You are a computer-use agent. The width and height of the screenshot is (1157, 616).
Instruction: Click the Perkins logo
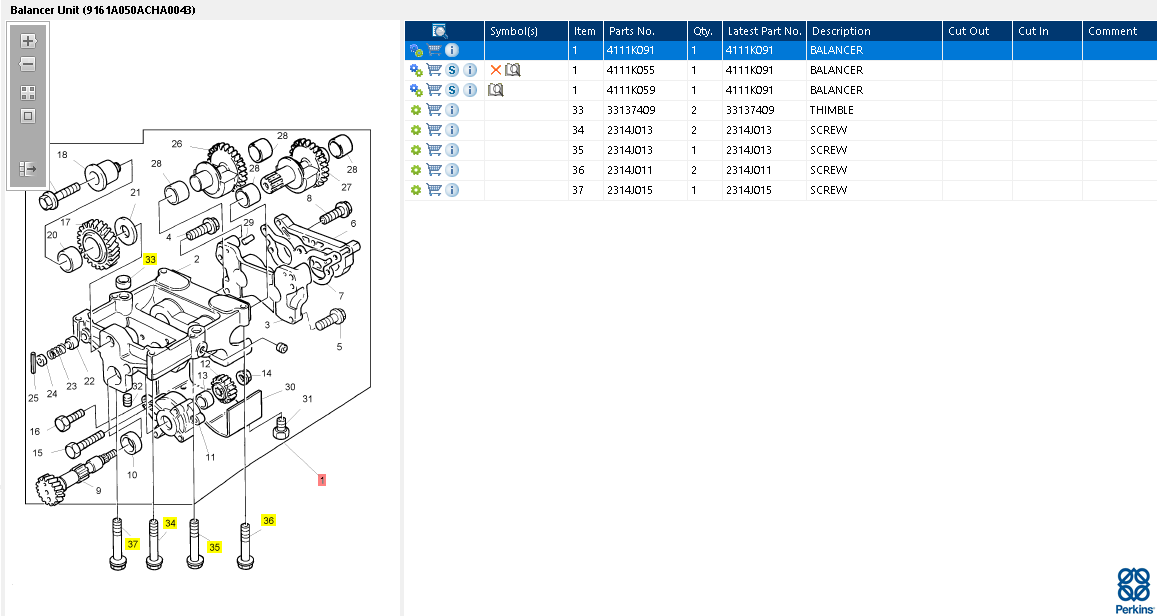tap(1133, 590)
